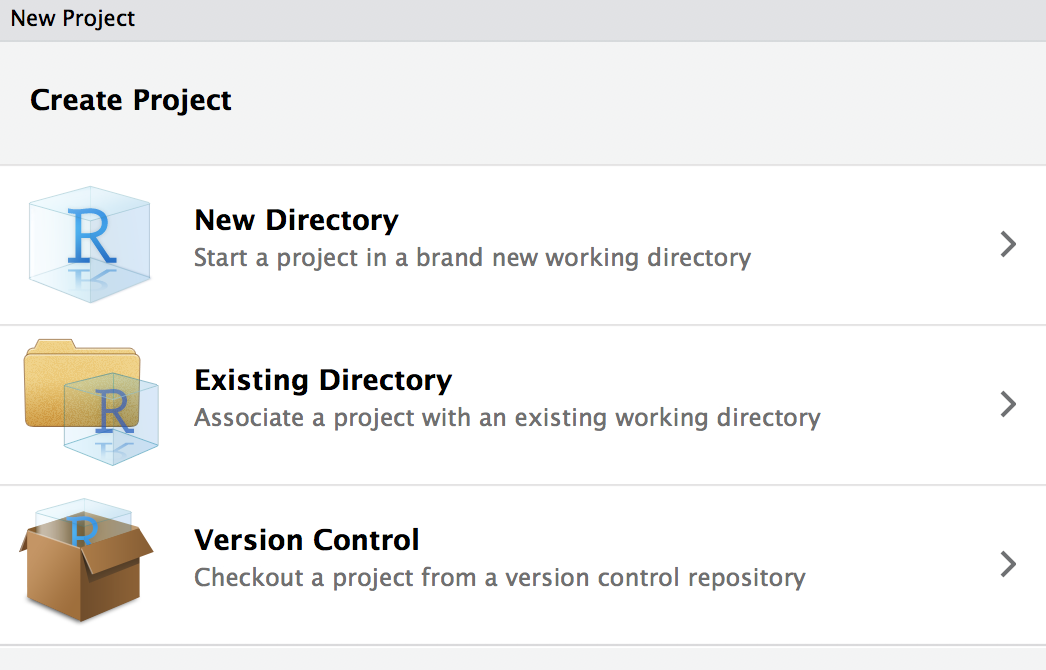1046x670 pixels.
Task: Select the Existing Directory heading
Action: pos(323,380)
